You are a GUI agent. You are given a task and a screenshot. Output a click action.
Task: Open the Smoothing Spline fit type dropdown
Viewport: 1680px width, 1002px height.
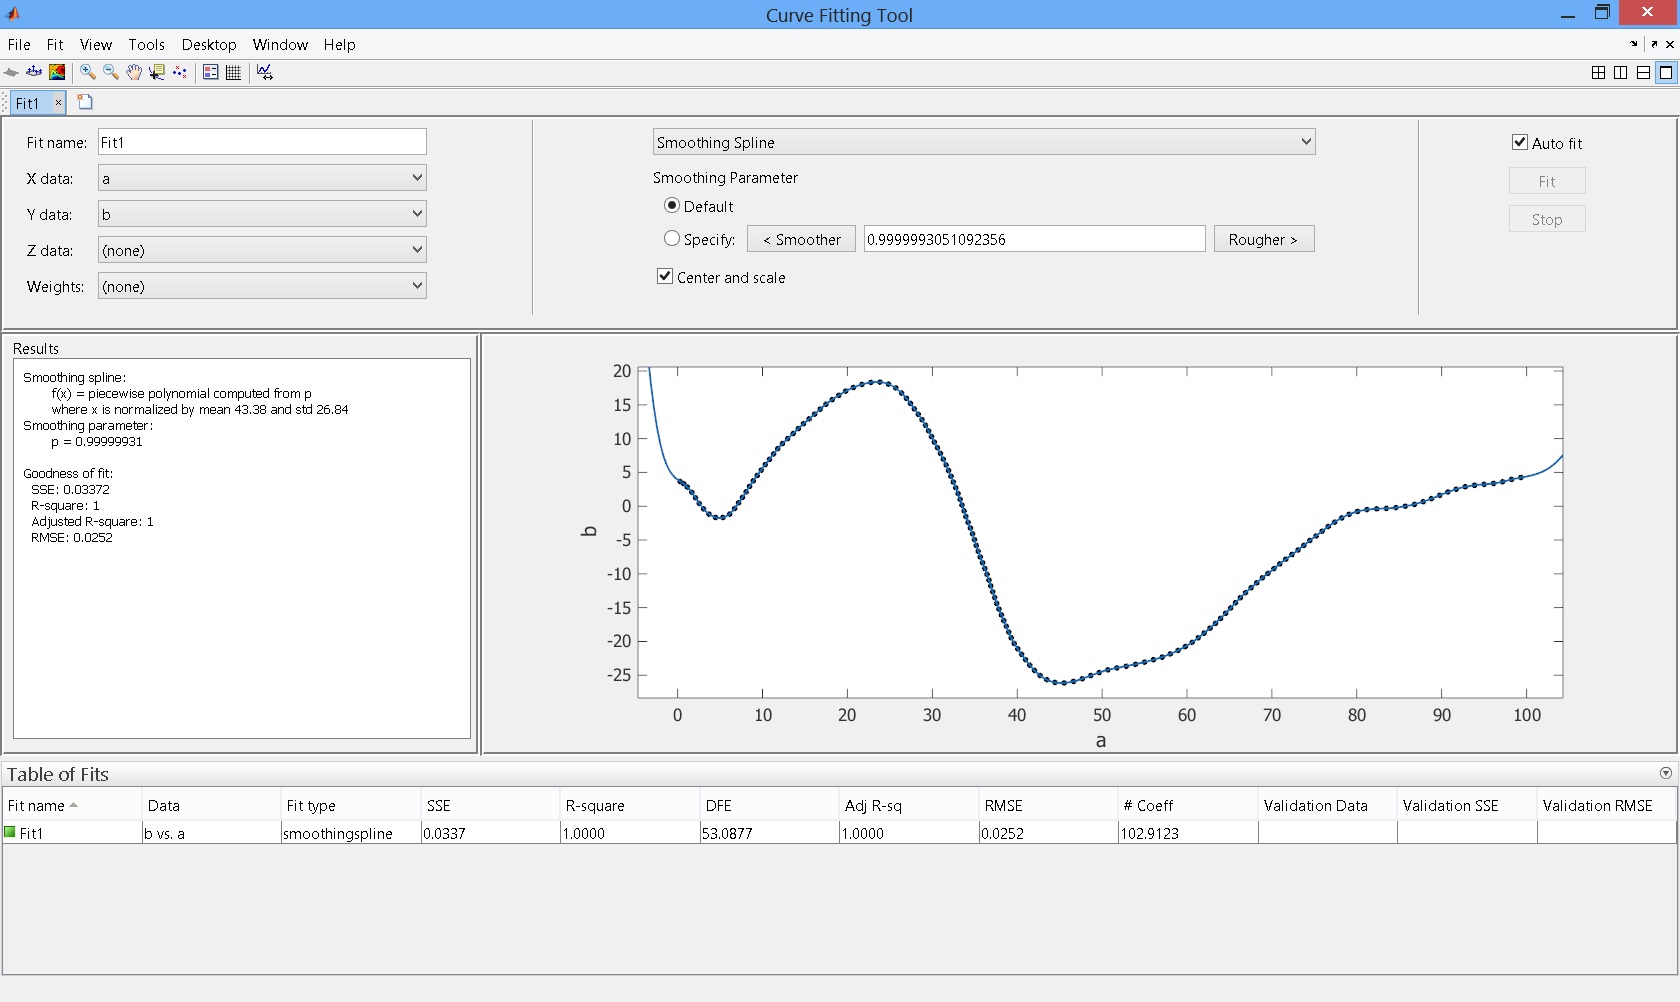coord(983,143)
